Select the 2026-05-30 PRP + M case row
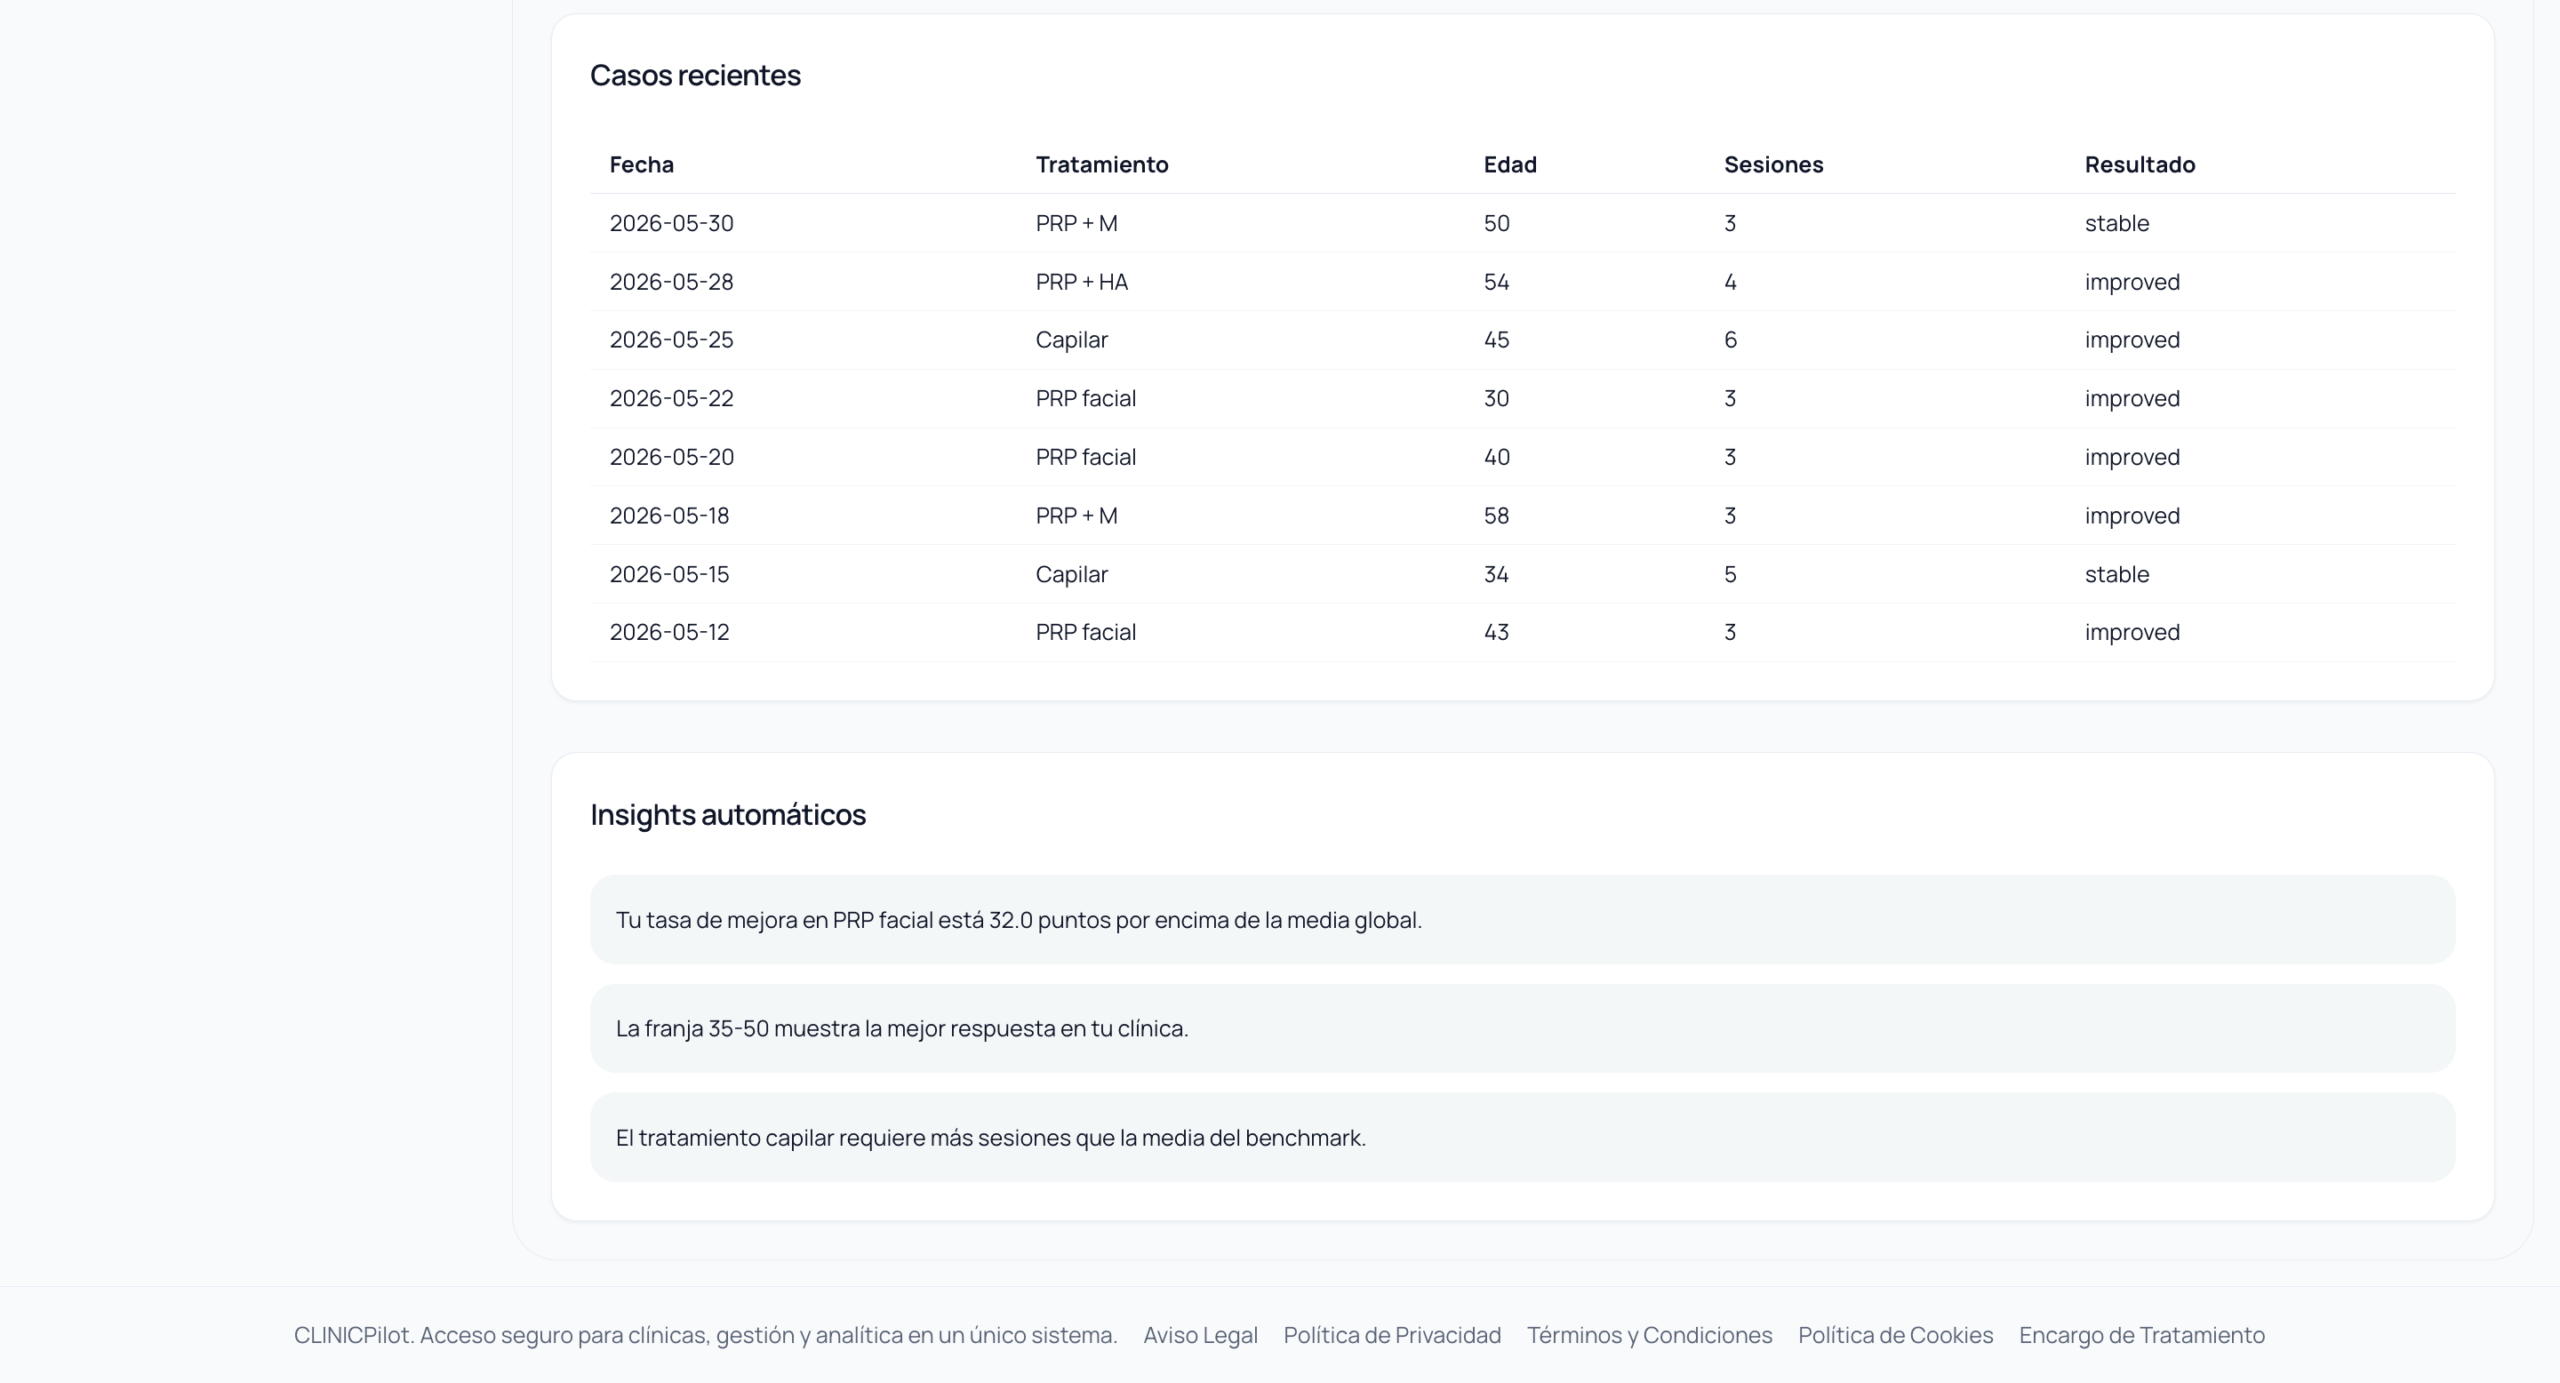2560x1383 pixels. point(1522,223)
